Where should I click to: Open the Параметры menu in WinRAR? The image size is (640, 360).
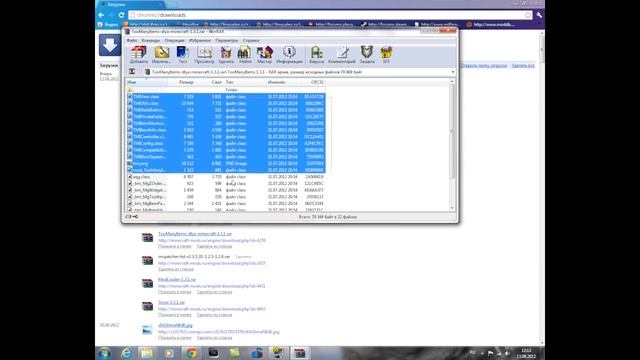point(227,40)
